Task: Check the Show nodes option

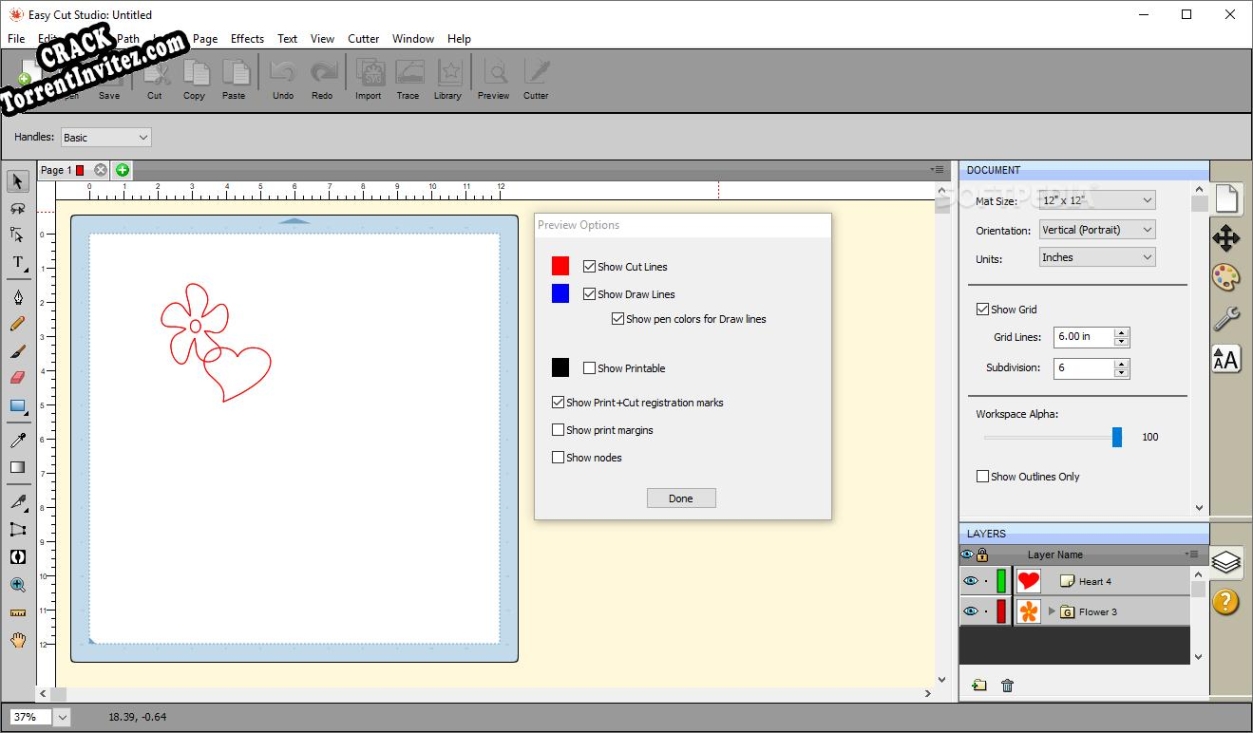Action: [557, 457]
